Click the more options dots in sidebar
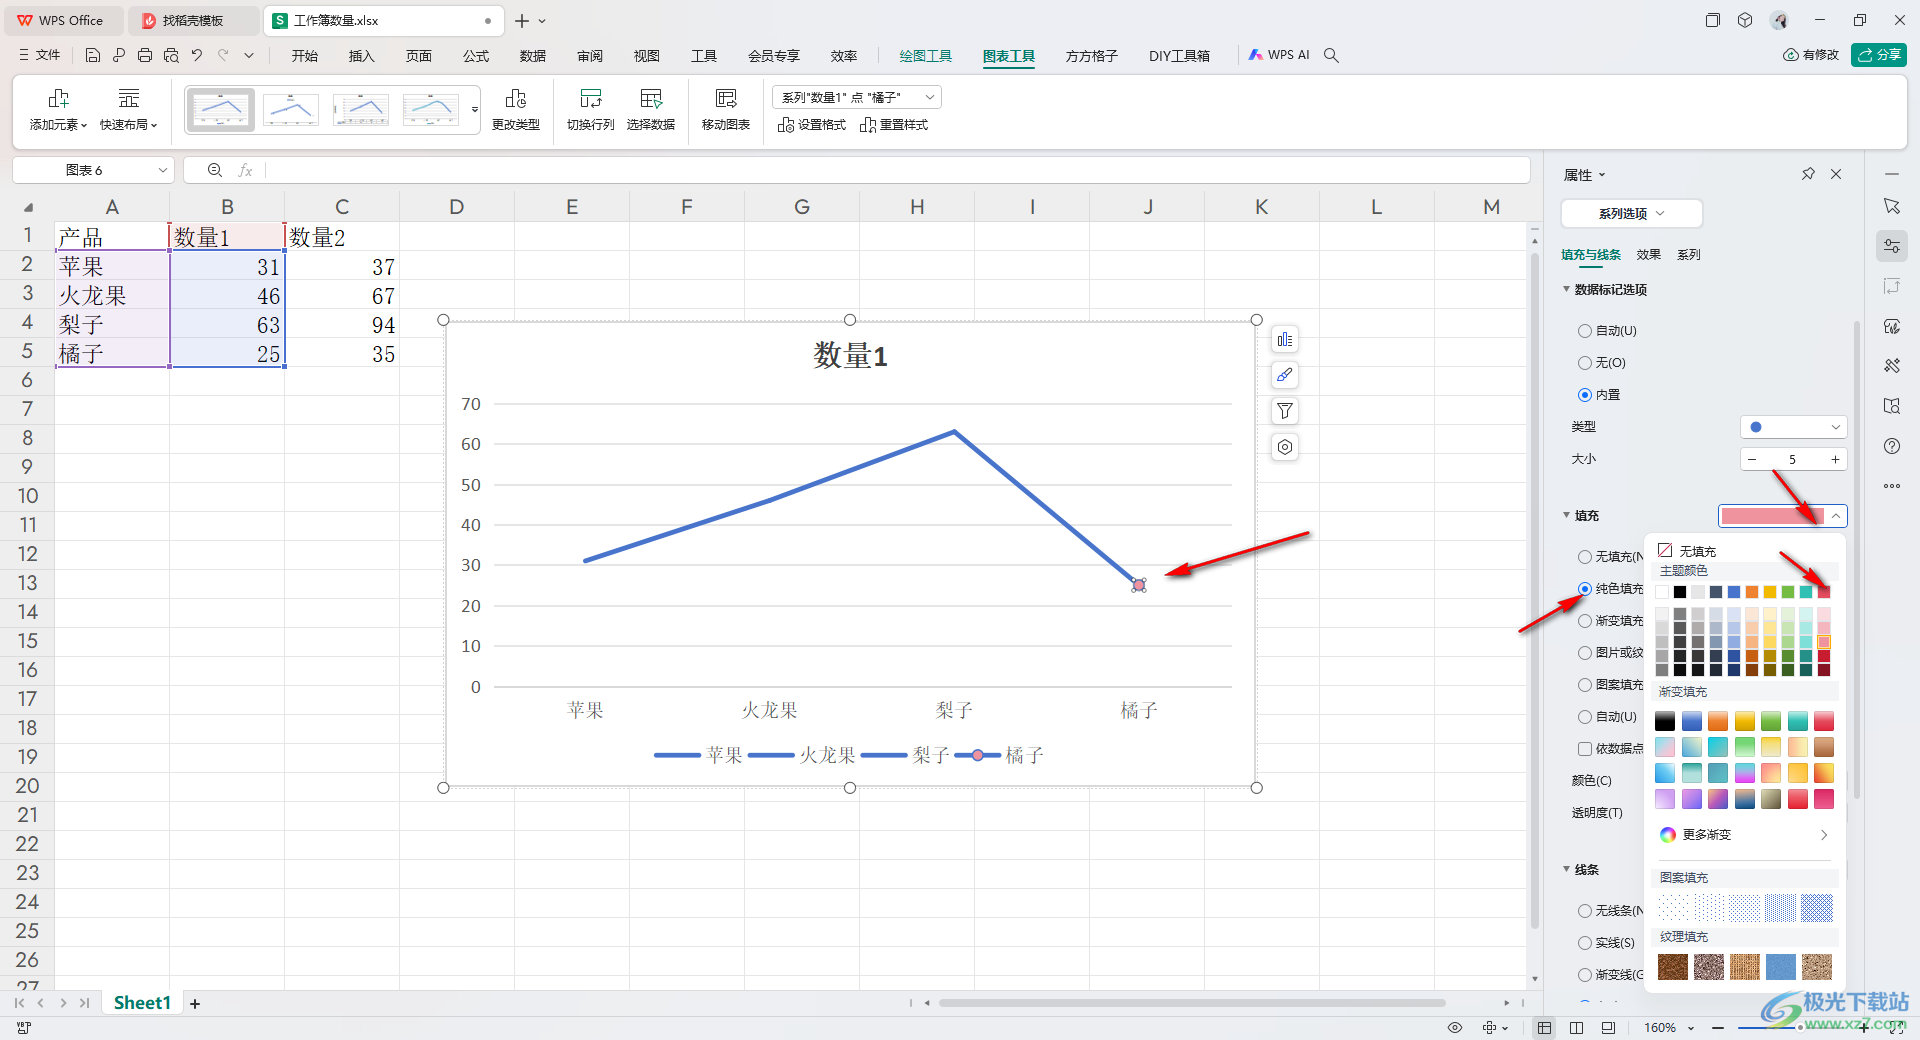1920x1040 pixels. [1892, 486]
